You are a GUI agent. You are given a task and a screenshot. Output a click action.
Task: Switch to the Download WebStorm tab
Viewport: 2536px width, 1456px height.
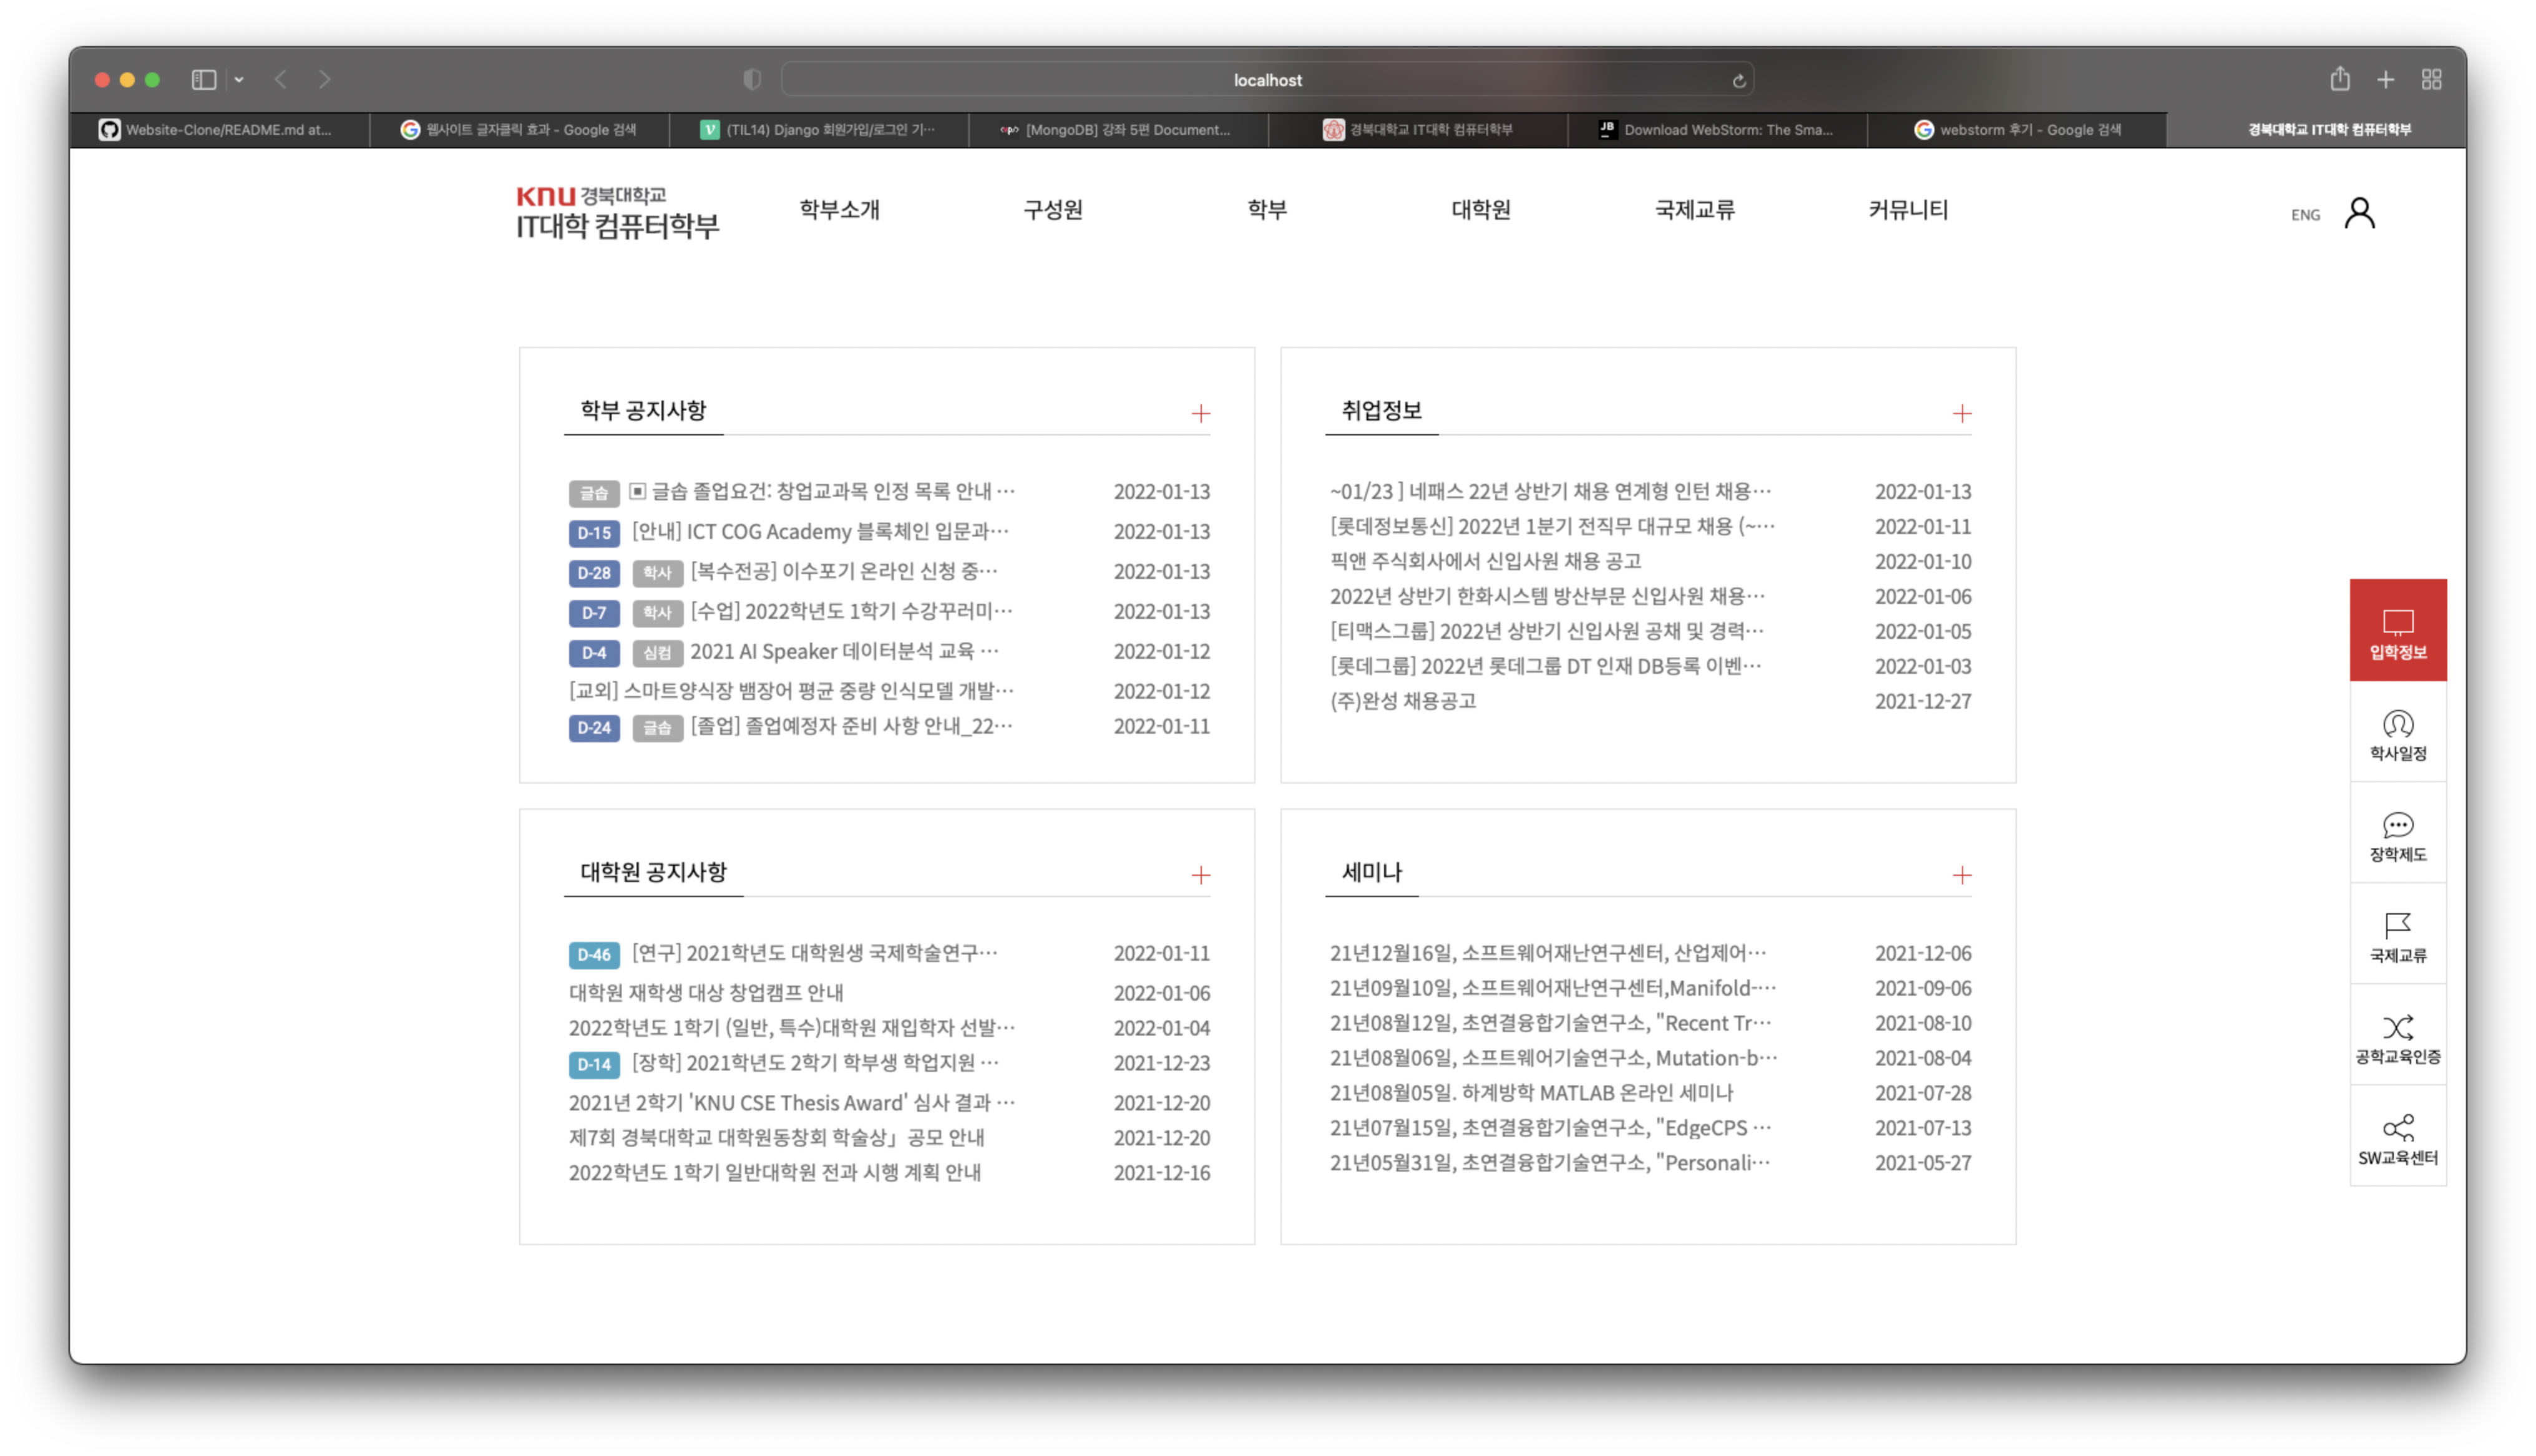1717,129
